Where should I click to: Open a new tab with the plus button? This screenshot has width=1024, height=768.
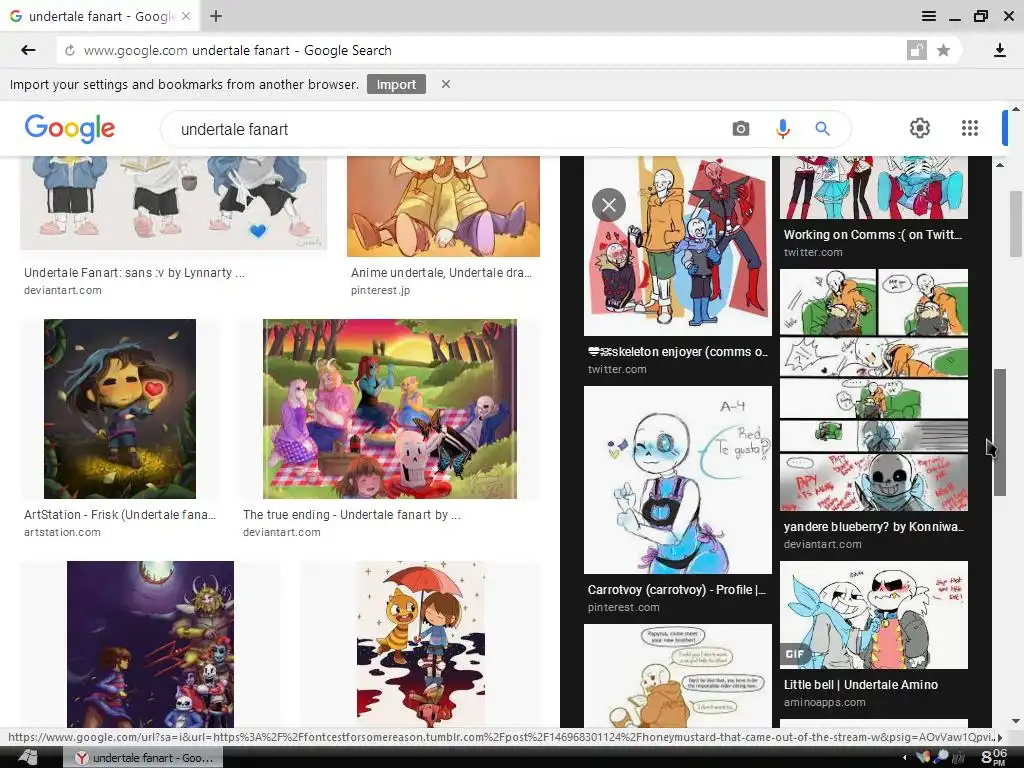(216, 16)
